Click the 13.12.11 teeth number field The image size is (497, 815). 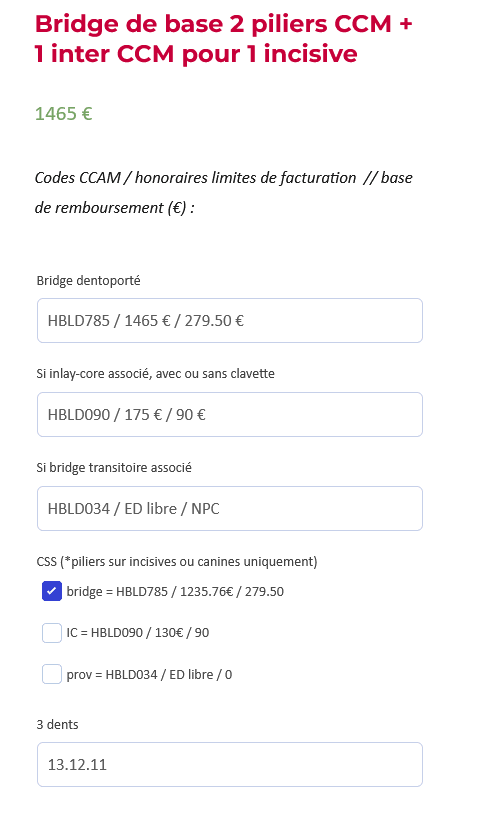tap(230, 765)
